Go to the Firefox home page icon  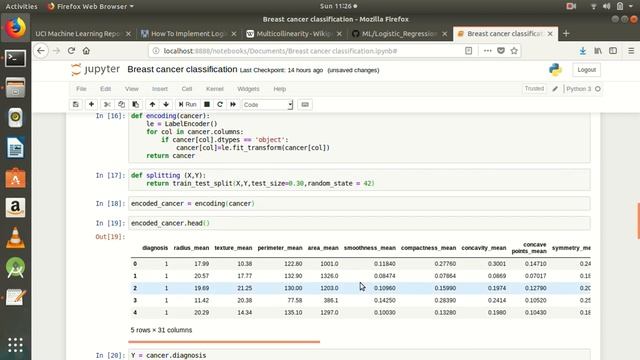86,51
